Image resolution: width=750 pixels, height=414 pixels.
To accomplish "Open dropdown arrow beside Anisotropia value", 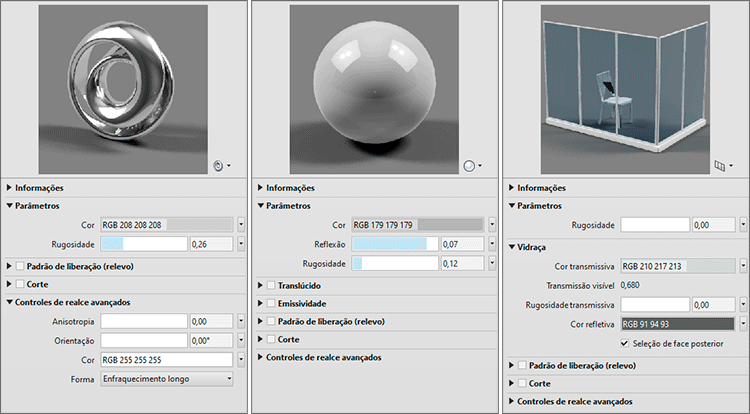I will click(243, 321).
